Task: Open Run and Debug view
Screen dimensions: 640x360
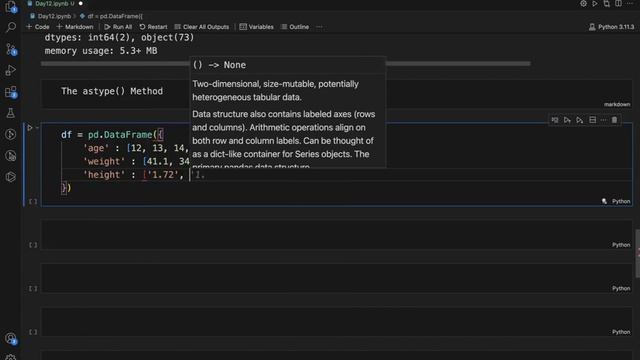Action: pyautogui.click(x=11, y=71)
